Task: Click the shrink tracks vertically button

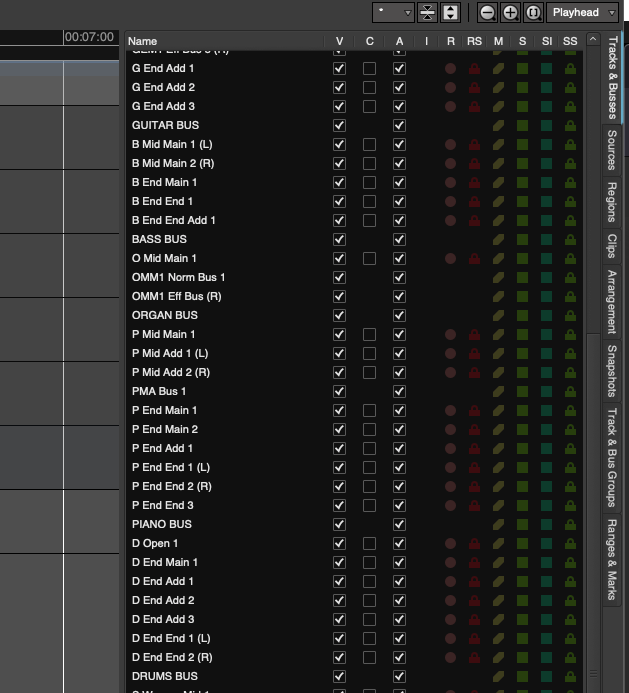Action: point(427,12)
